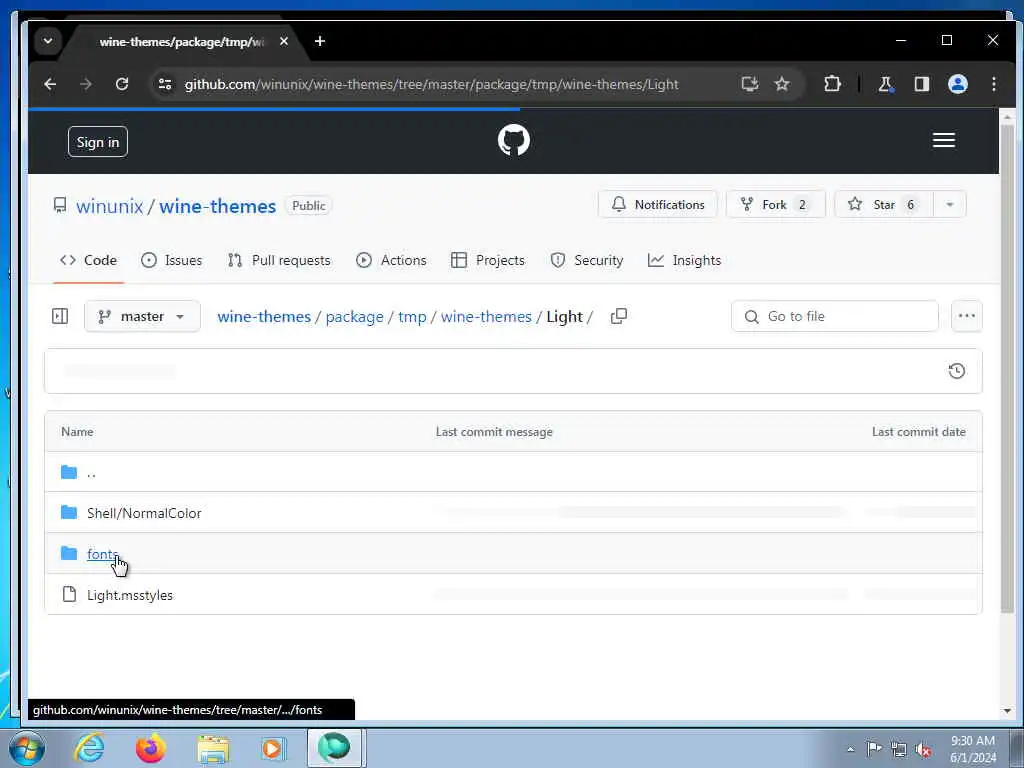This screenshot has width=1024, height=768.
Task: Open the Actions tab
Action: pos(391,260)
